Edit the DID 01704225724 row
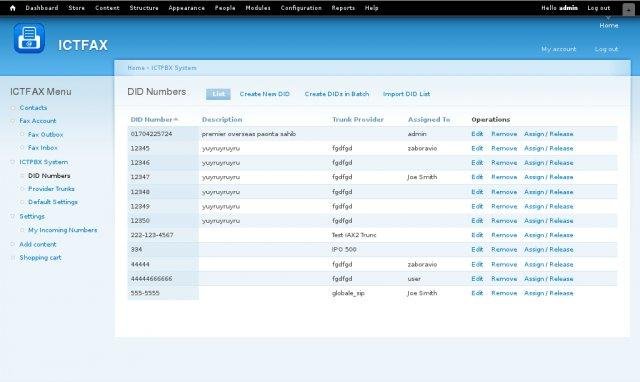Viewport: 640px width, 382px height. coord(477,134)
